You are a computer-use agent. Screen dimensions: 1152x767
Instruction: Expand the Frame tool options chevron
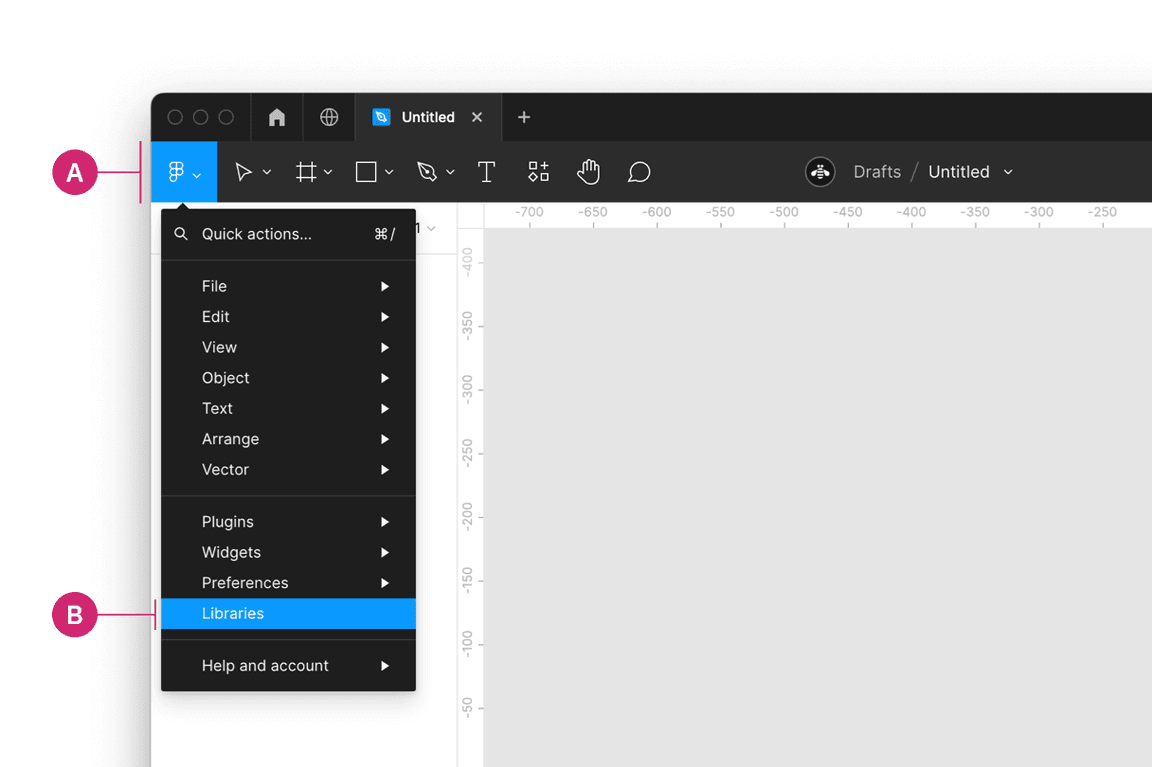[x=328, y=172]
